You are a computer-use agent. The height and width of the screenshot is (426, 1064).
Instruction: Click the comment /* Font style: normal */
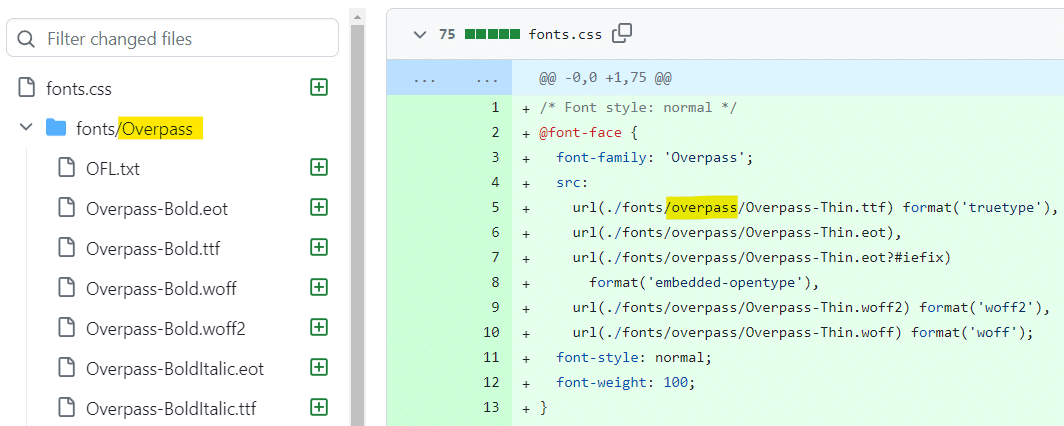(638, 108)
